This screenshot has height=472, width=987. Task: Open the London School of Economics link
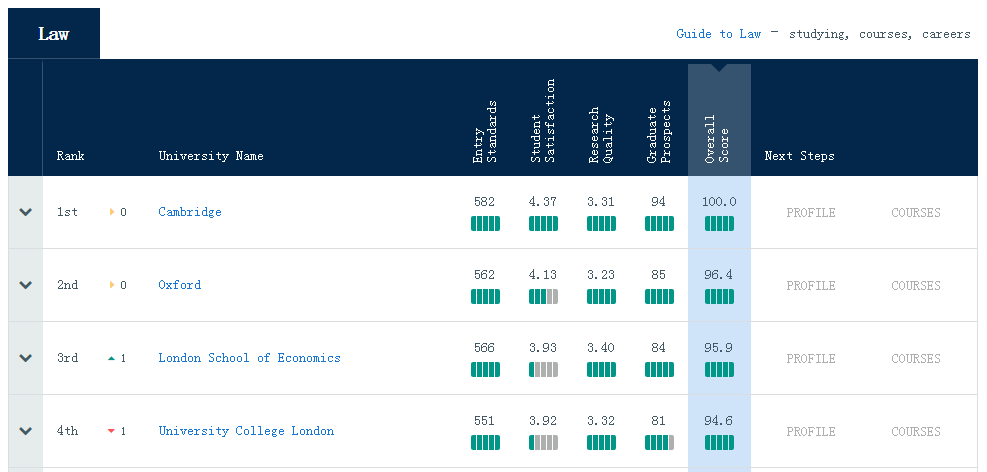(249, 358)
